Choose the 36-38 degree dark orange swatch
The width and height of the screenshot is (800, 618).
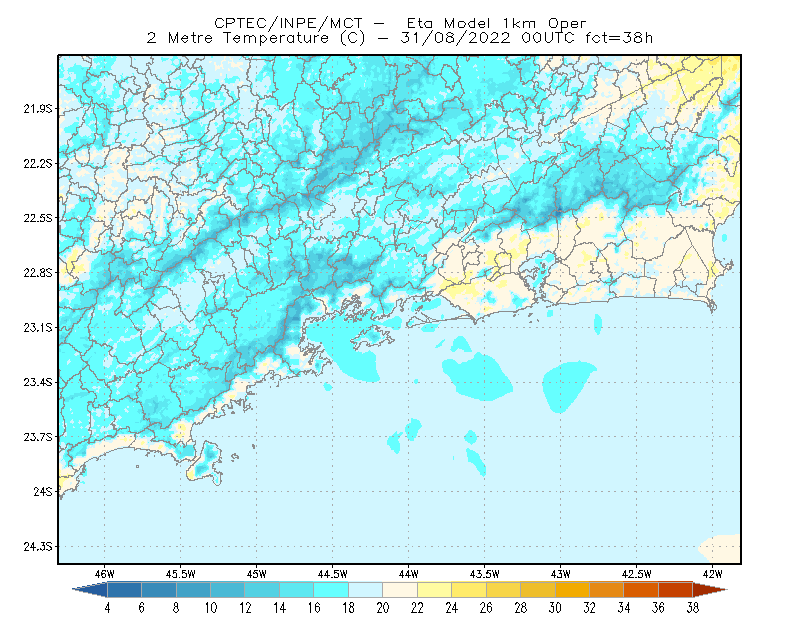coord(676,590)
